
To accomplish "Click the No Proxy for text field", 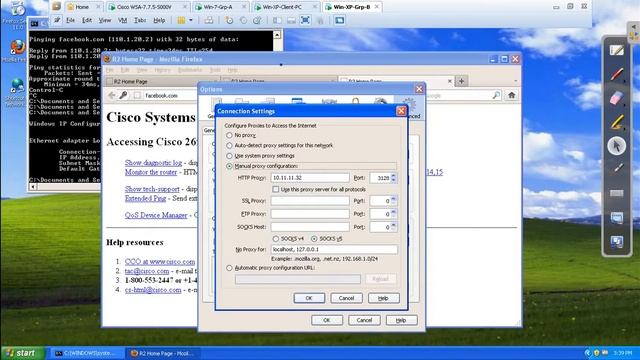I will pos(334,249).
